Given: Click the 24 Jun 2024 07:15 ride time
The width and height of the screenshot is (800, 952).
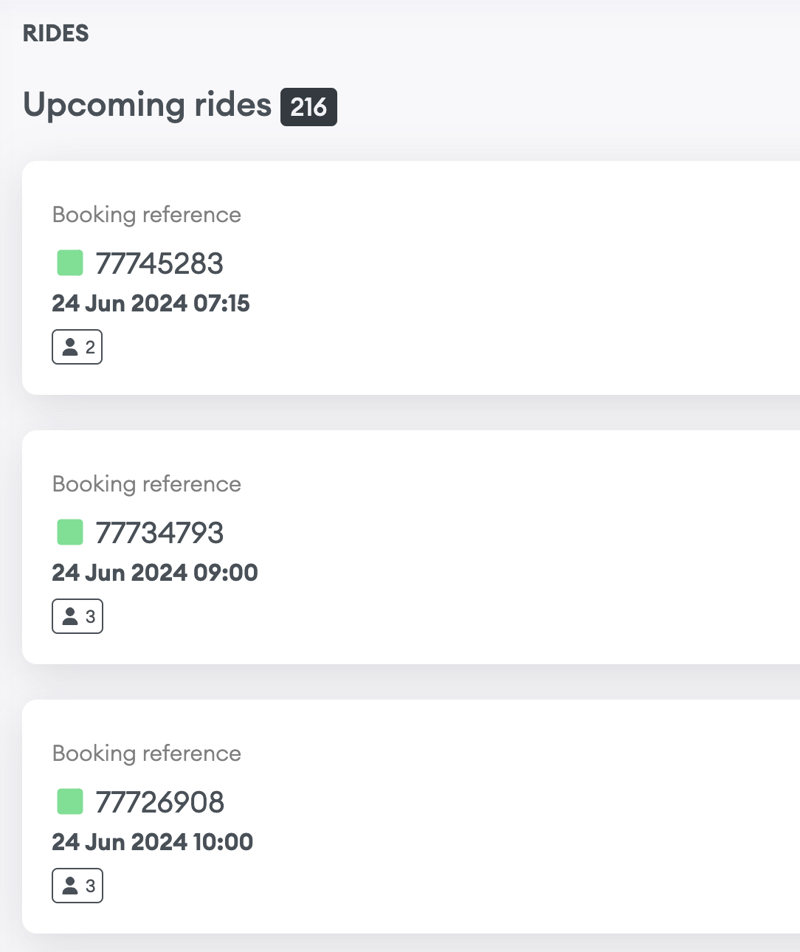Looking at the screenshot, I should coord(151,304).
